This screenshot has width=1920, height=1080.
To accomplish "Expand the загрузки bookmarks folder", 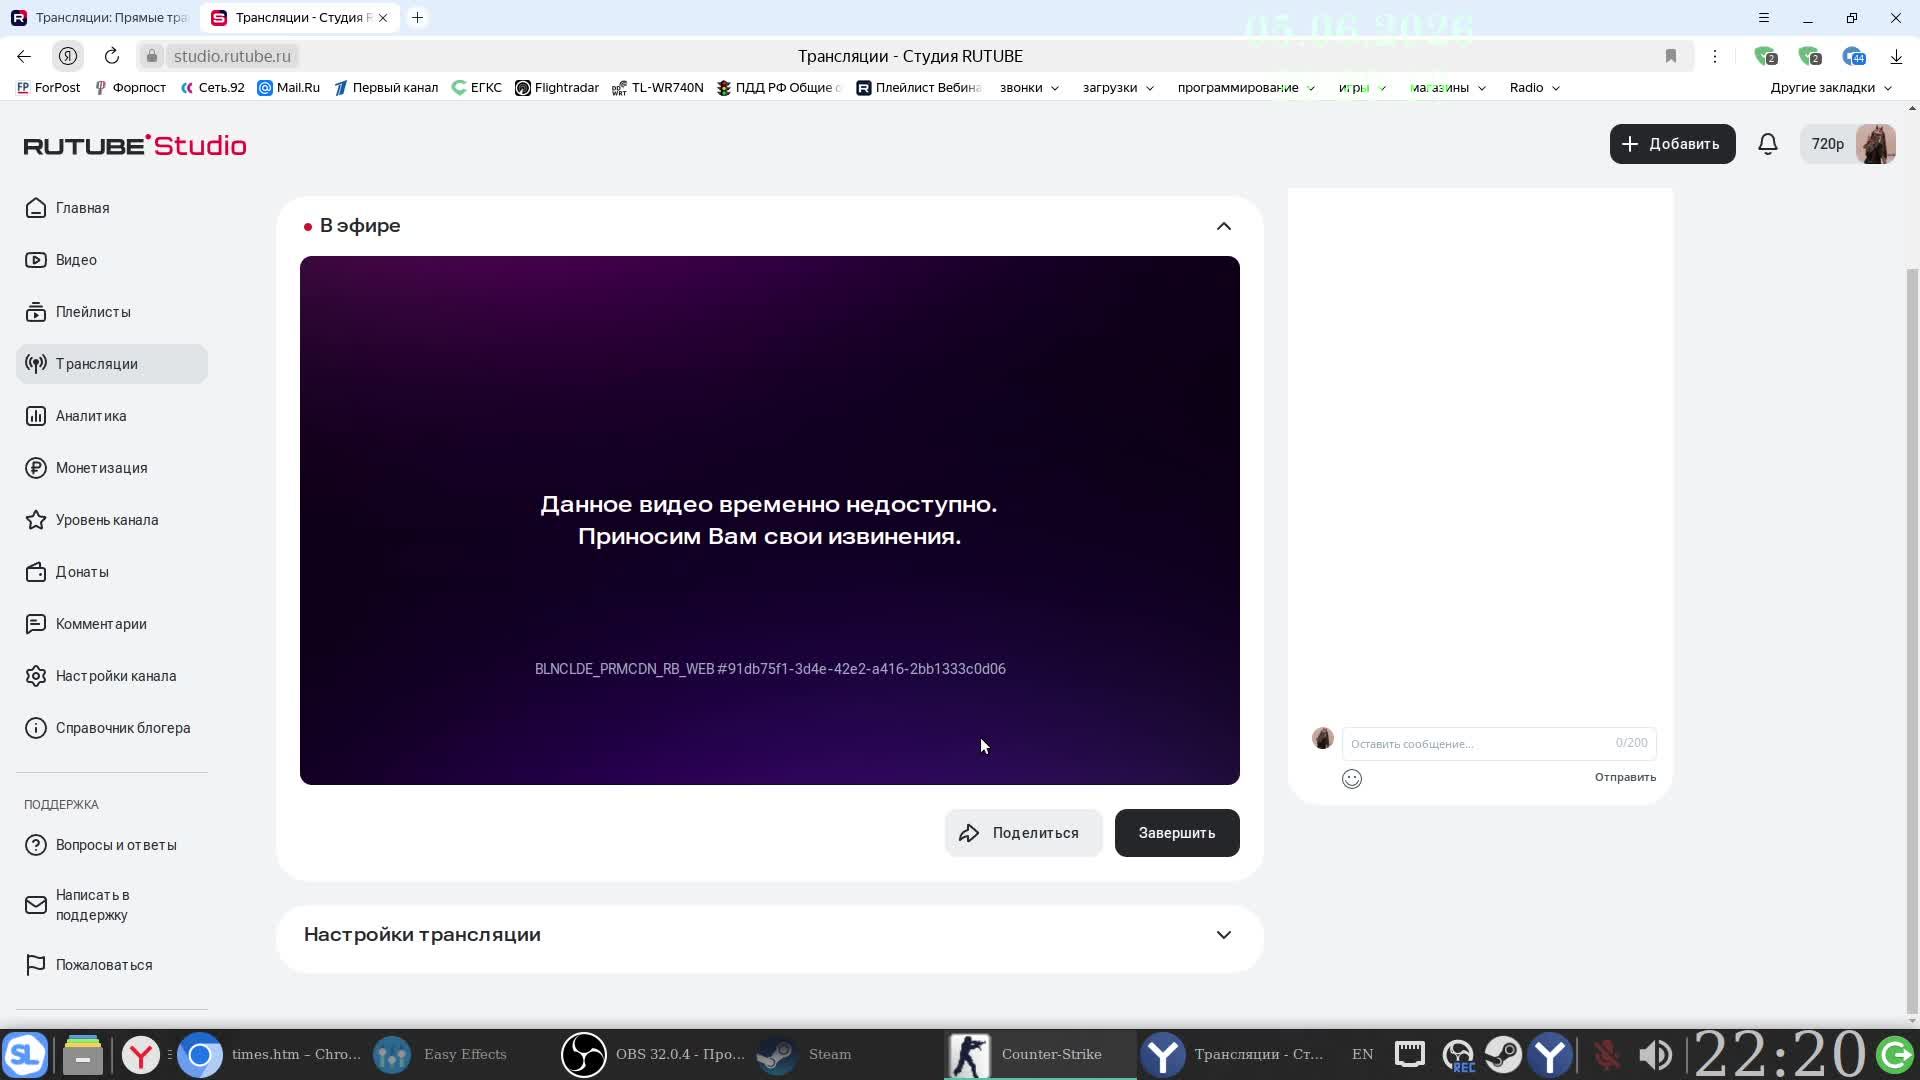I will click(1118, 88).
